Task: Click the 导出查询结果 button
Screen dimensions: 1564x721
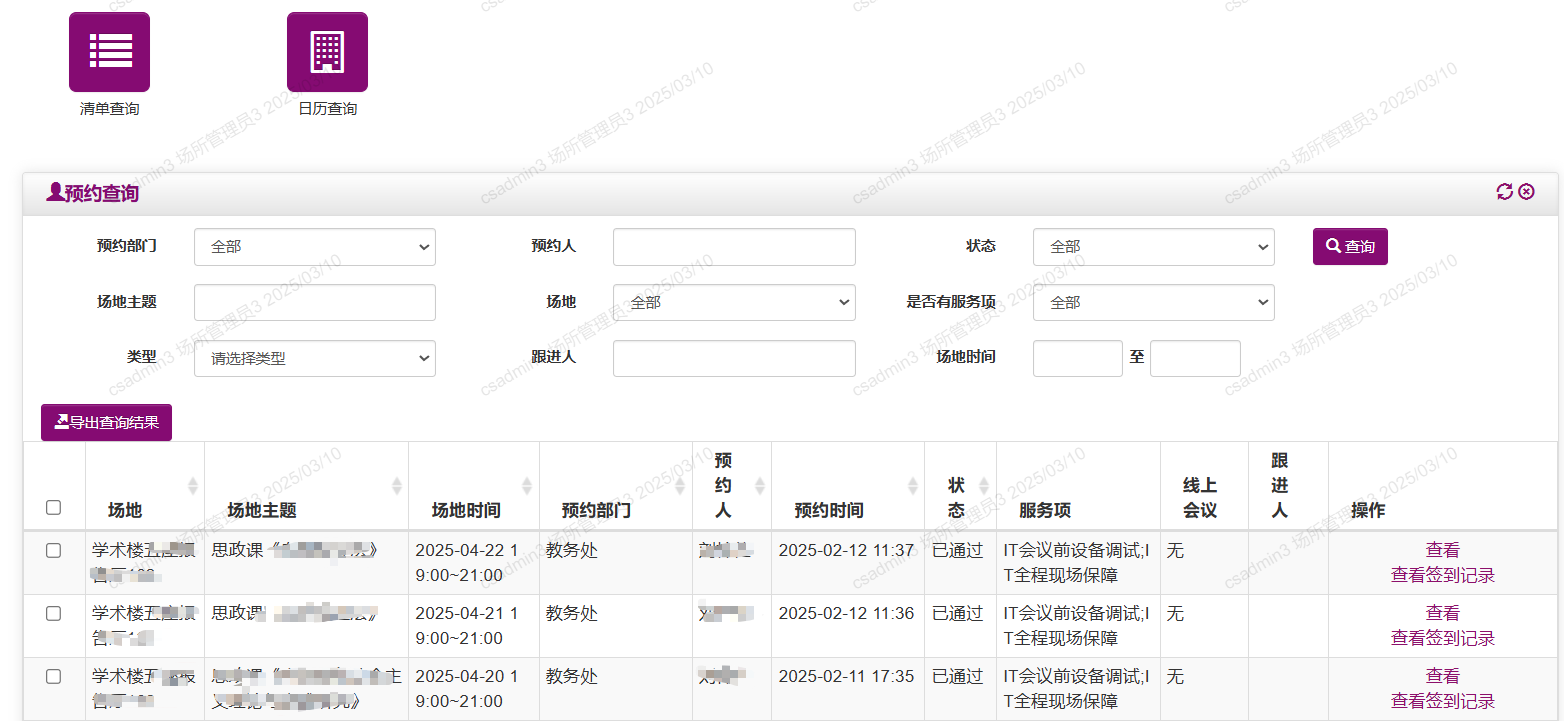Action: [x=106, y=421]
